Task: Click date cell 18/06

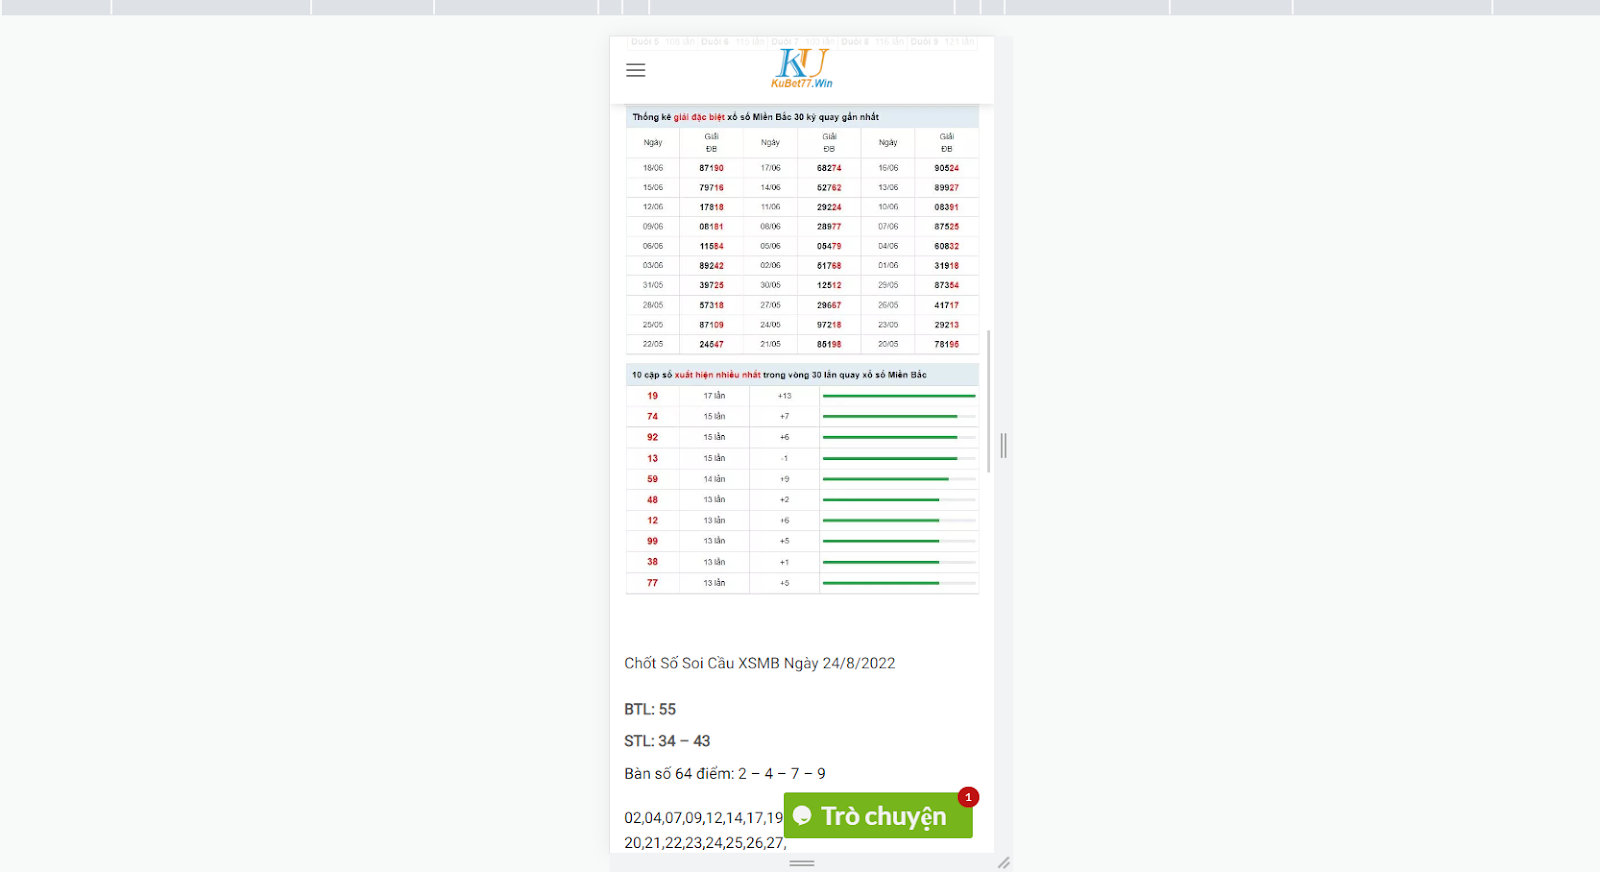Action: [x=653, y=168]
